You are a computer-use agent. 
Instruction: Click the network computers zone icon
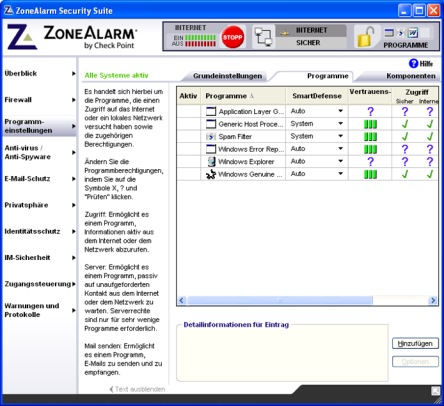click(x=263, y=37)
